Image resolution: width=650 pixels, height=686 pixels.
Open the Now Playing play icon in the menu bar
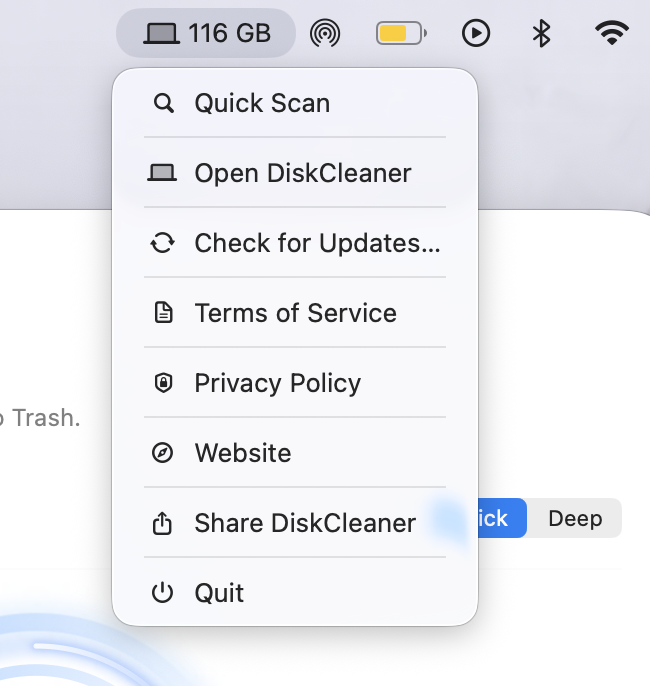click(475, 33)
